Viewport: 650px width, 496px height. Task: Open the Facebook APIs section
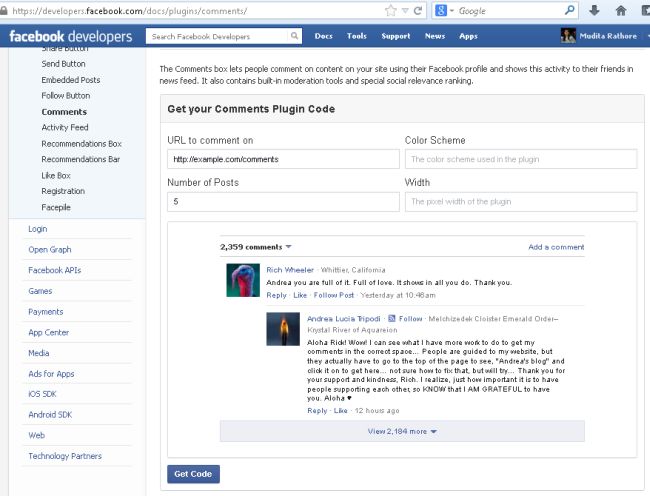tap(55, 270)
